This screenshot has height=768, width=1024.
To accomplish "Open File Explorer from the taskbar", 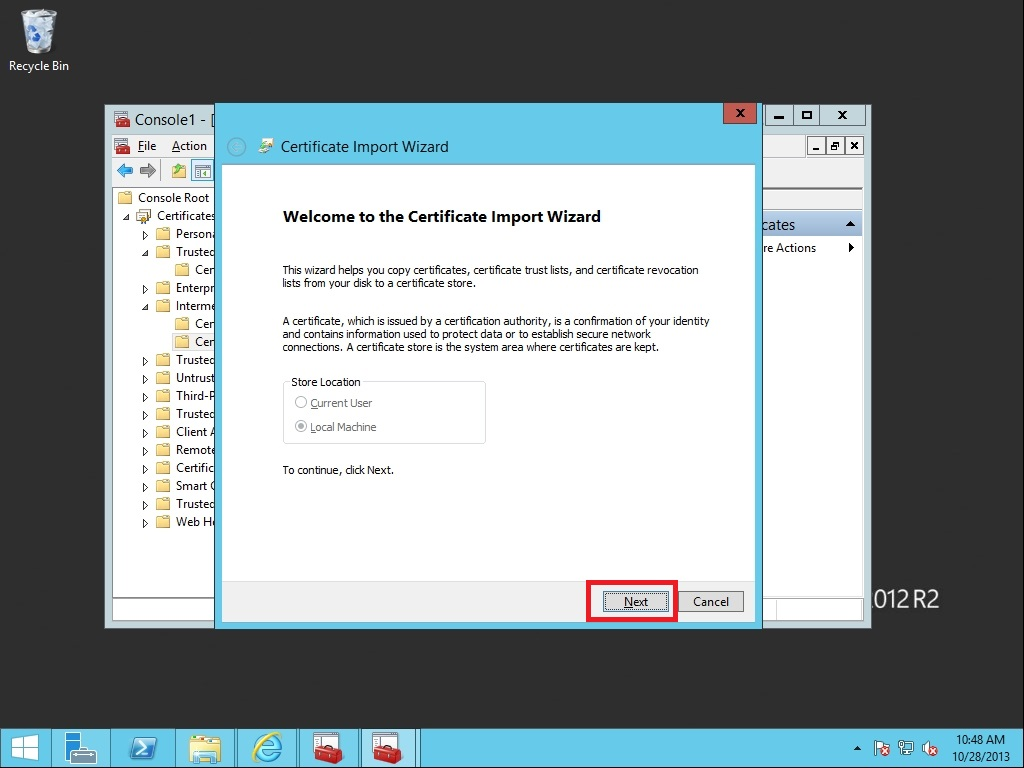I will tap(205, 747).
